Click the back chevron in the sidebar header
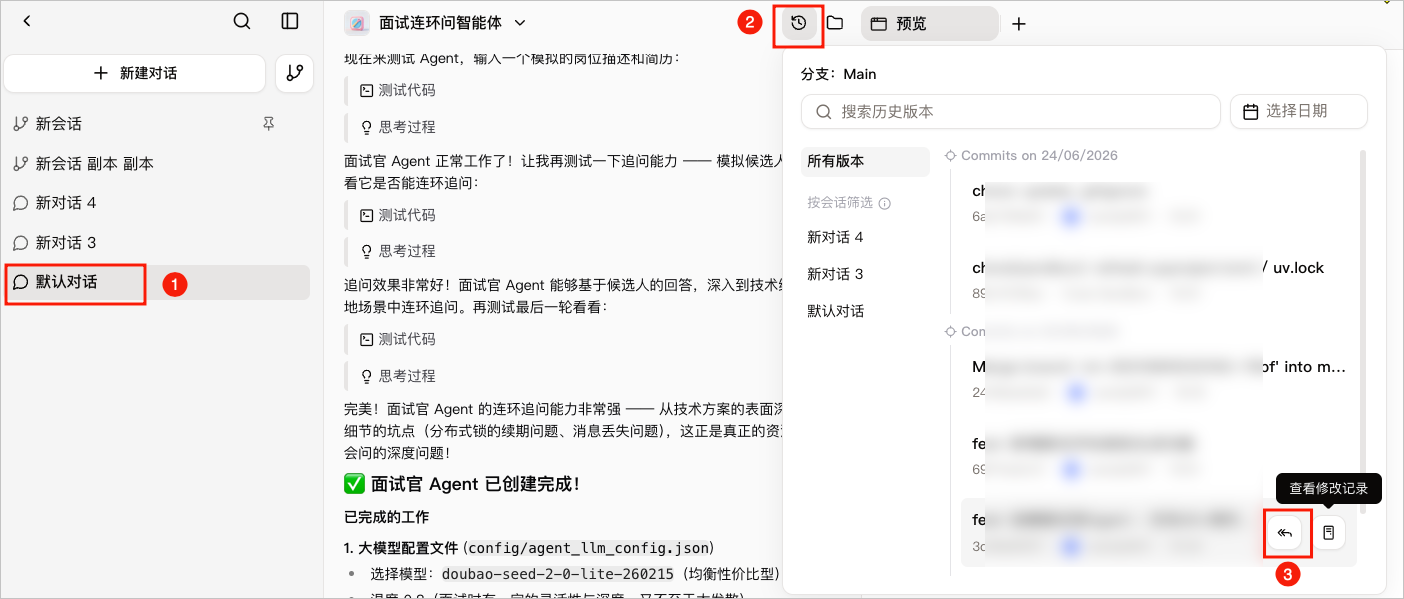 click(x=27, y=21)
